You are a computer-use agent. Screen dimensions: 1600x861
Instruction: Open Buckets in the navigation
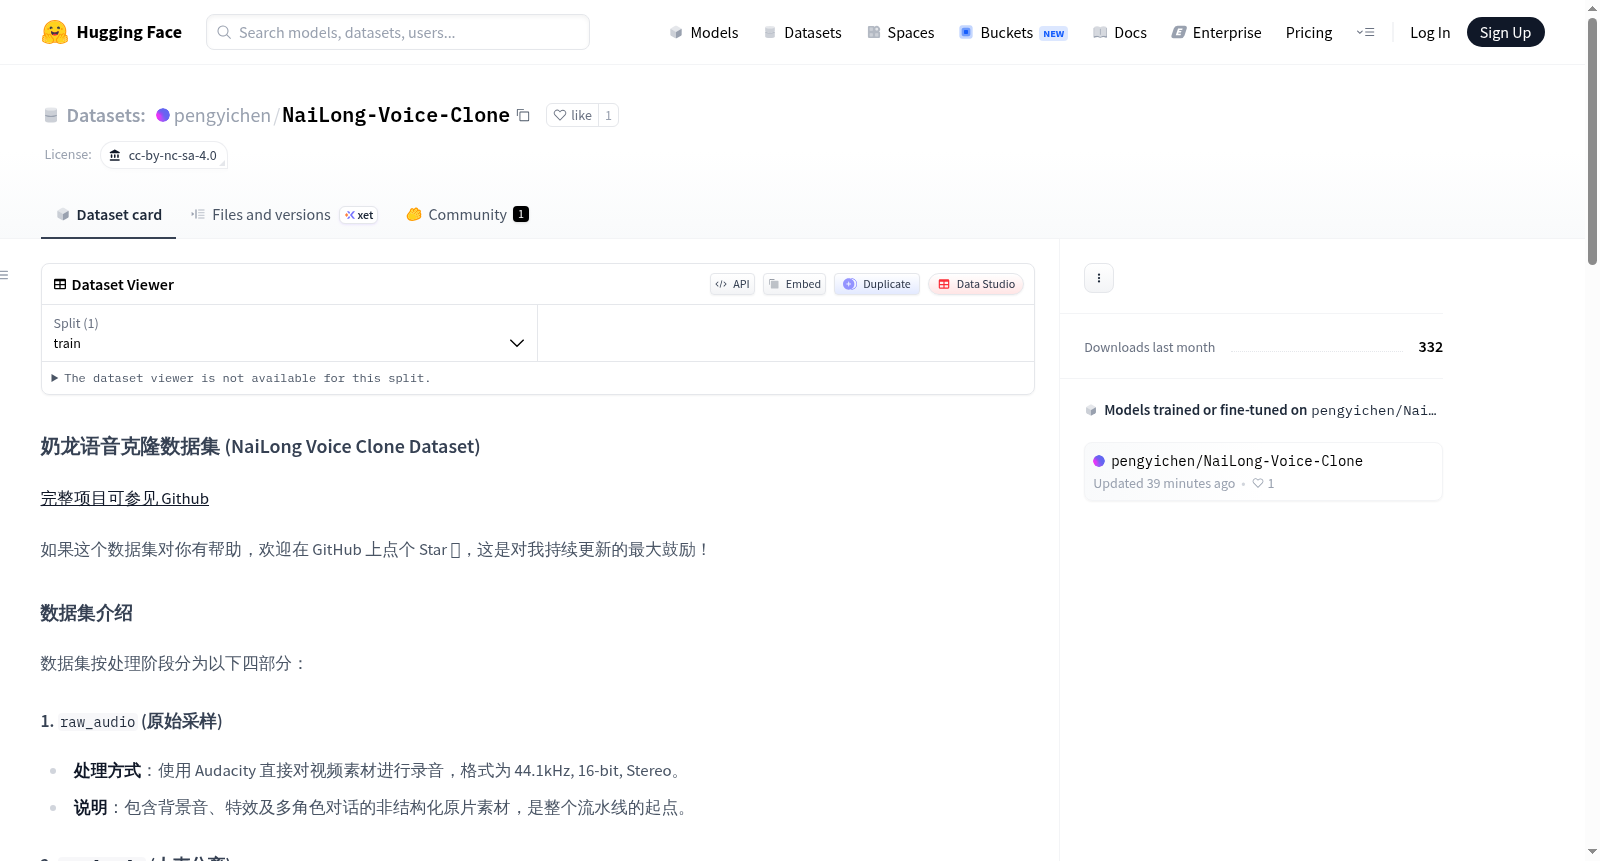click(1013, 33)
